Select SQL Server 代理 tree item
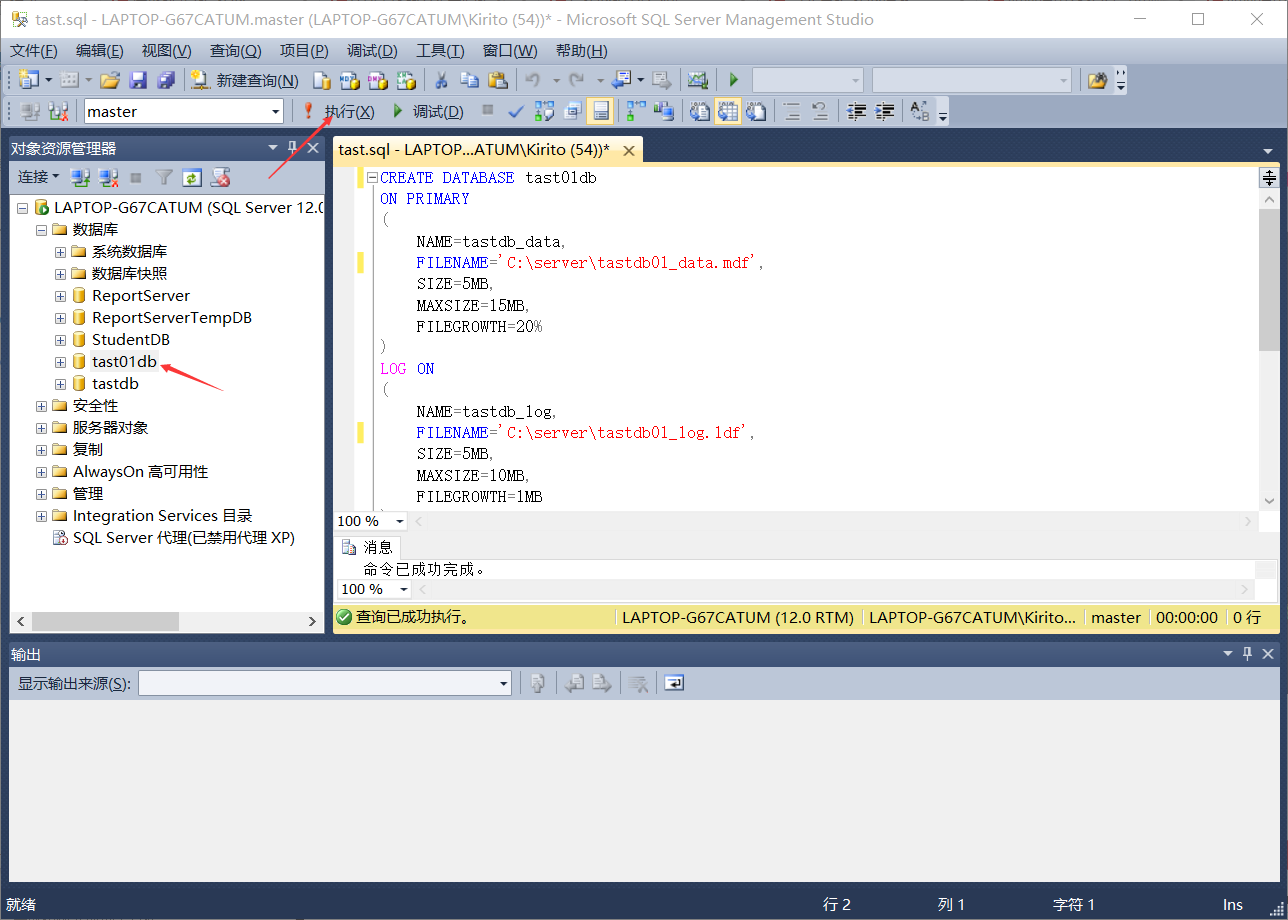This screenshot has height=920, width=1288. (184, 538)
